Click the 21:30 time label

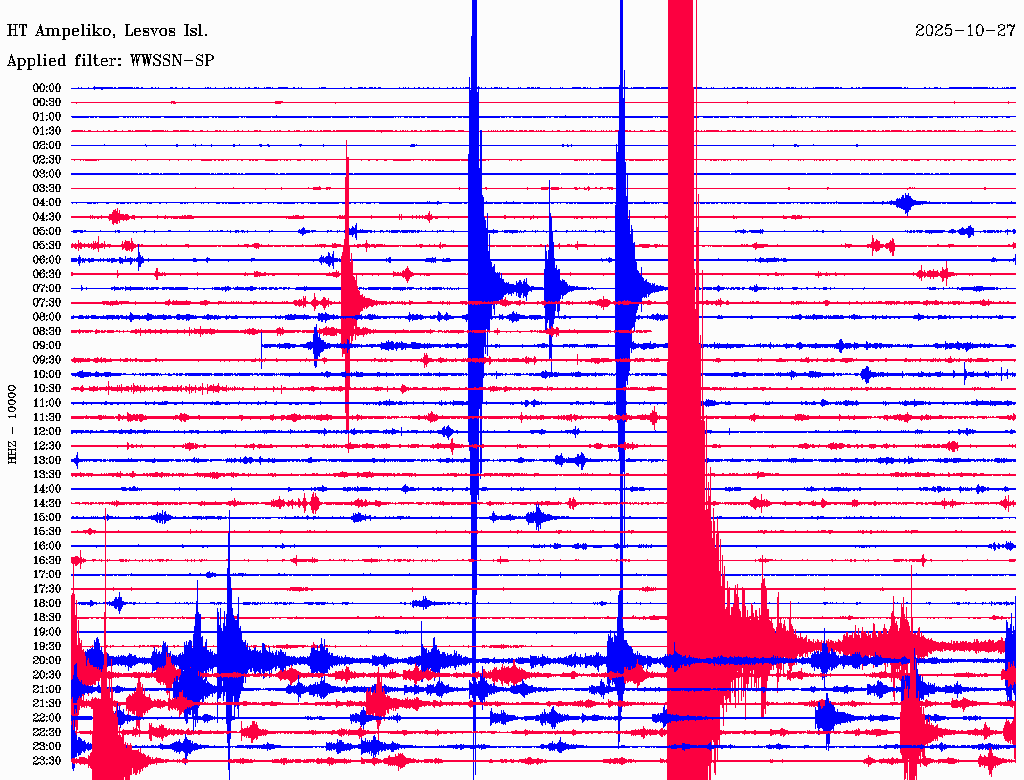tap(47, 704)
